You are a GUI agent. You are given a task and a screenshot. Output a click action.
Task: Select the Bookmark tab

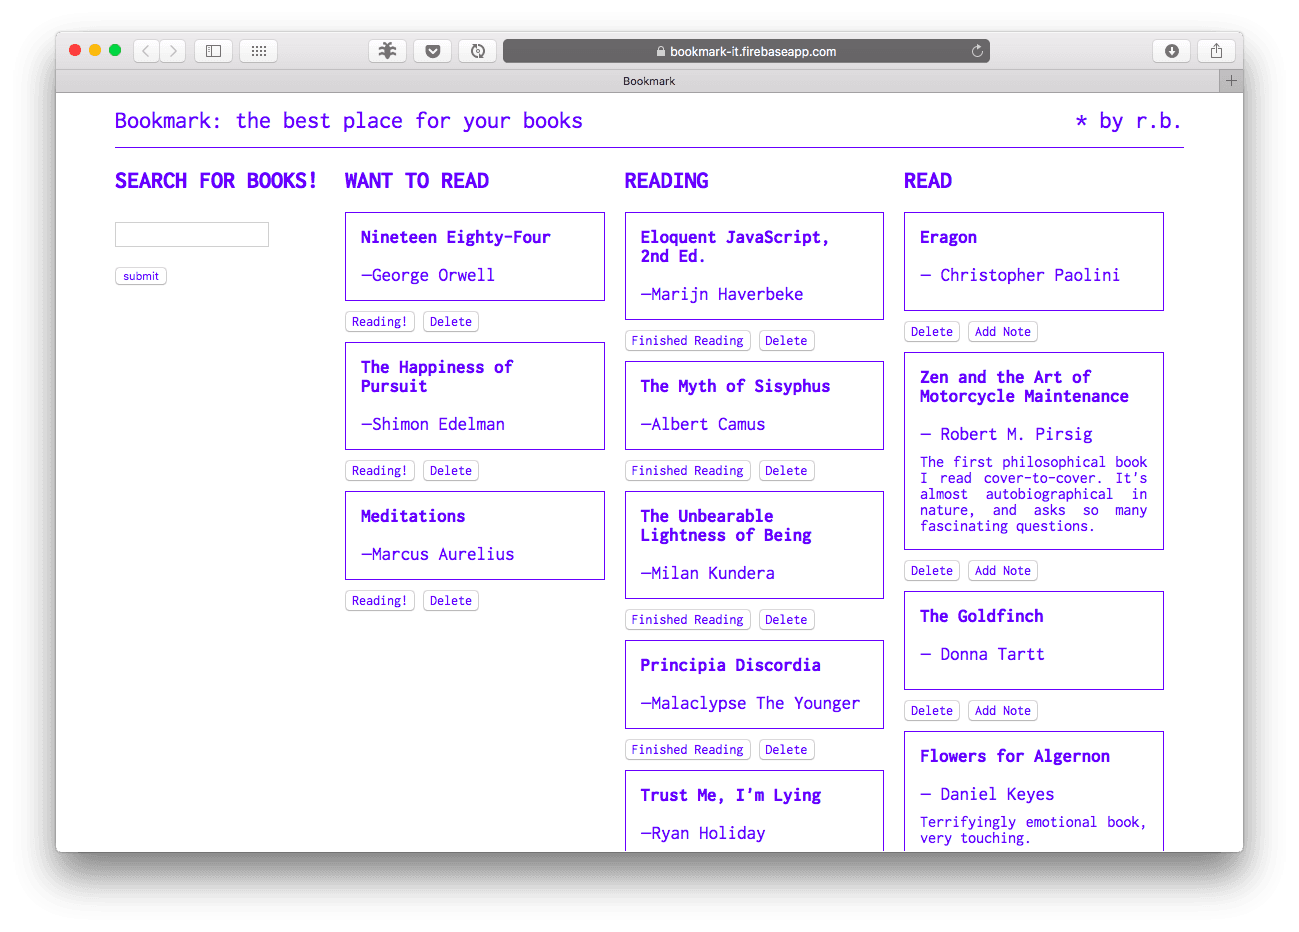(649, 81)
